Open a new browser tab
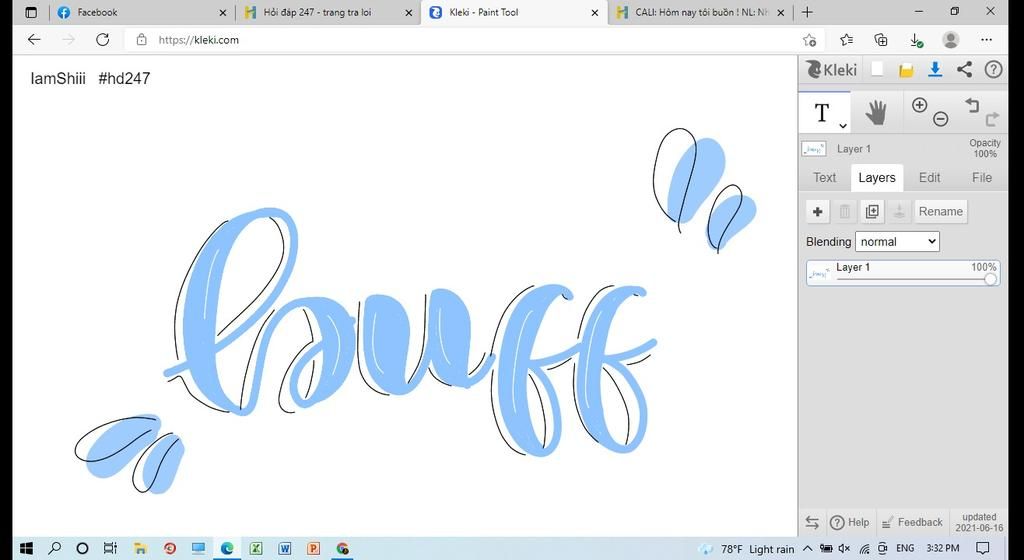Image resolution: width=1024 pixels, height=560 pixels. point(807,12)
